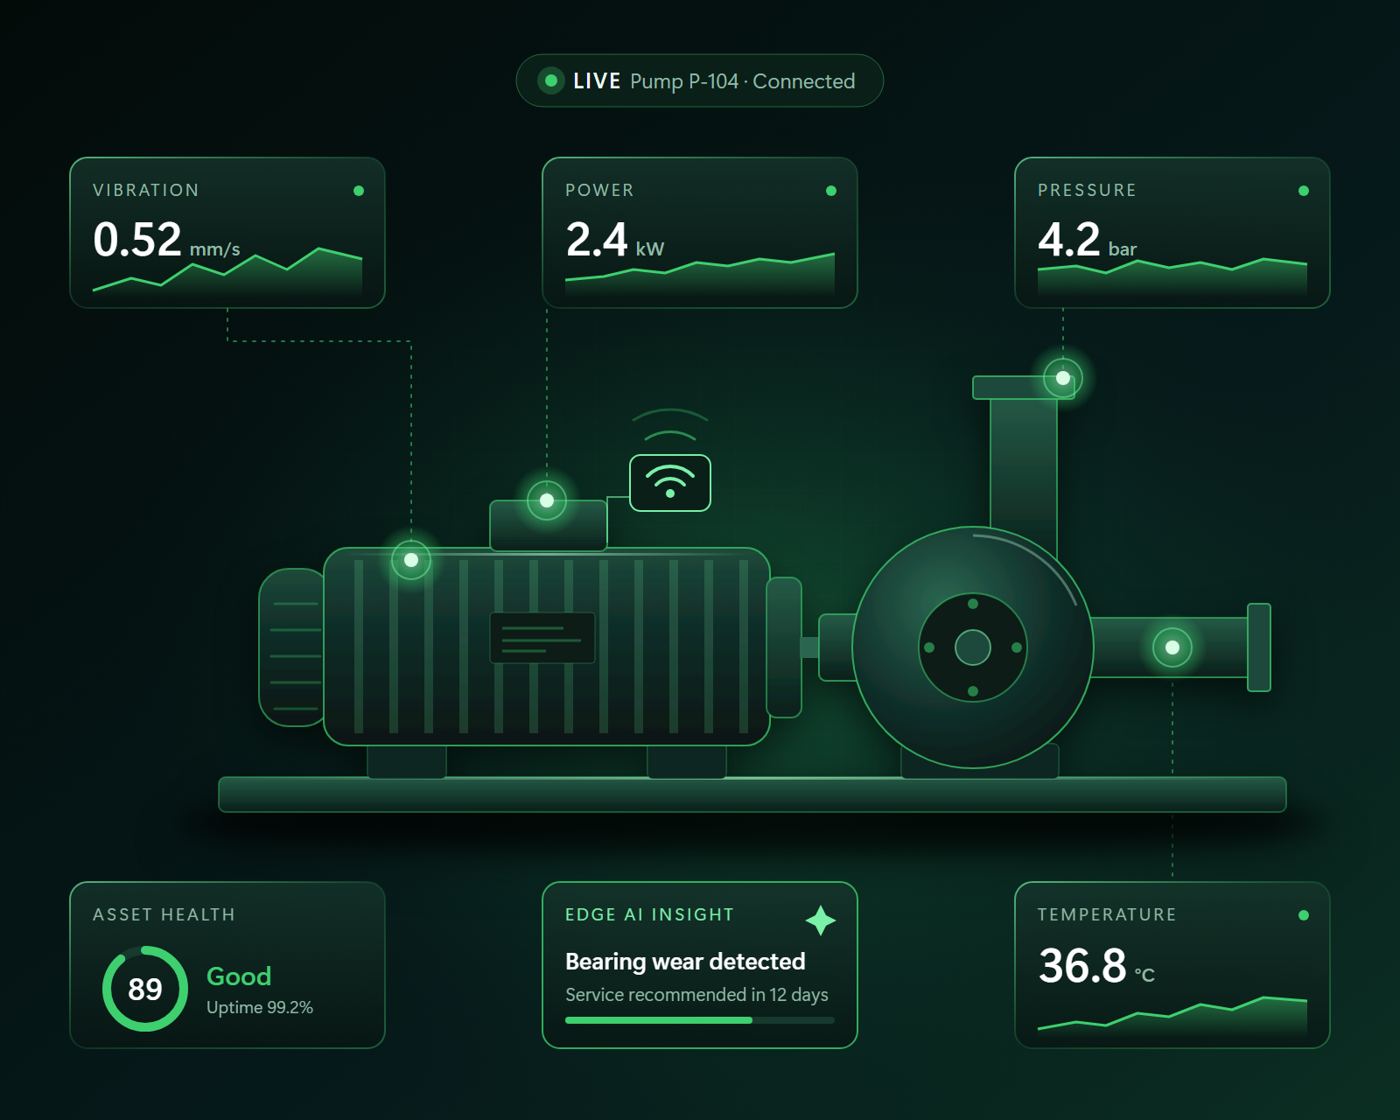Click the Wi-Fi gateway icon above the motor
Viewport: 1400px width, 1120px height.
(670, 482)
